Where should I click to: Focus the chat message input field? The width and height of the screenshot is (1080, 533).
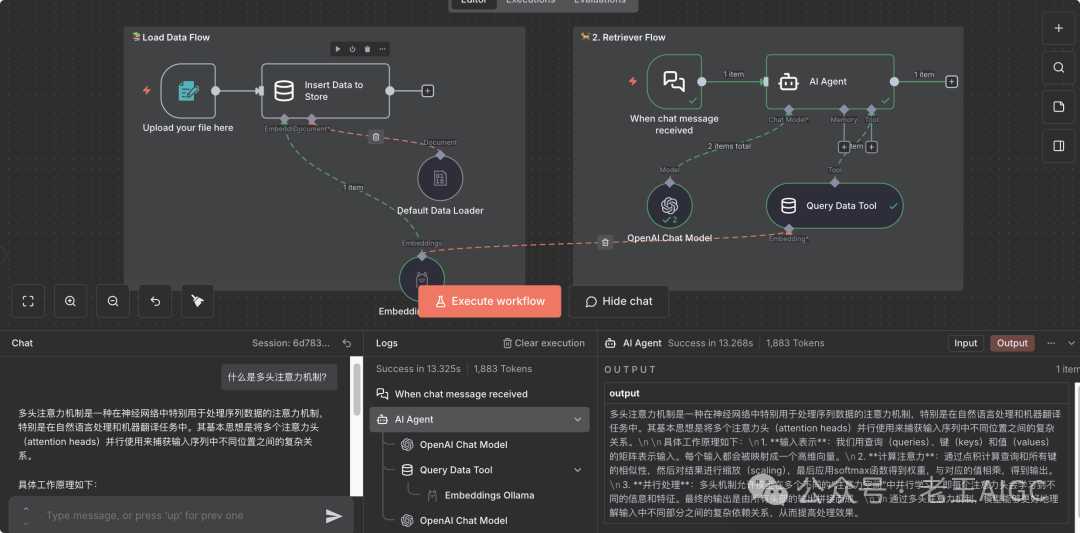[x=180, y=516]
